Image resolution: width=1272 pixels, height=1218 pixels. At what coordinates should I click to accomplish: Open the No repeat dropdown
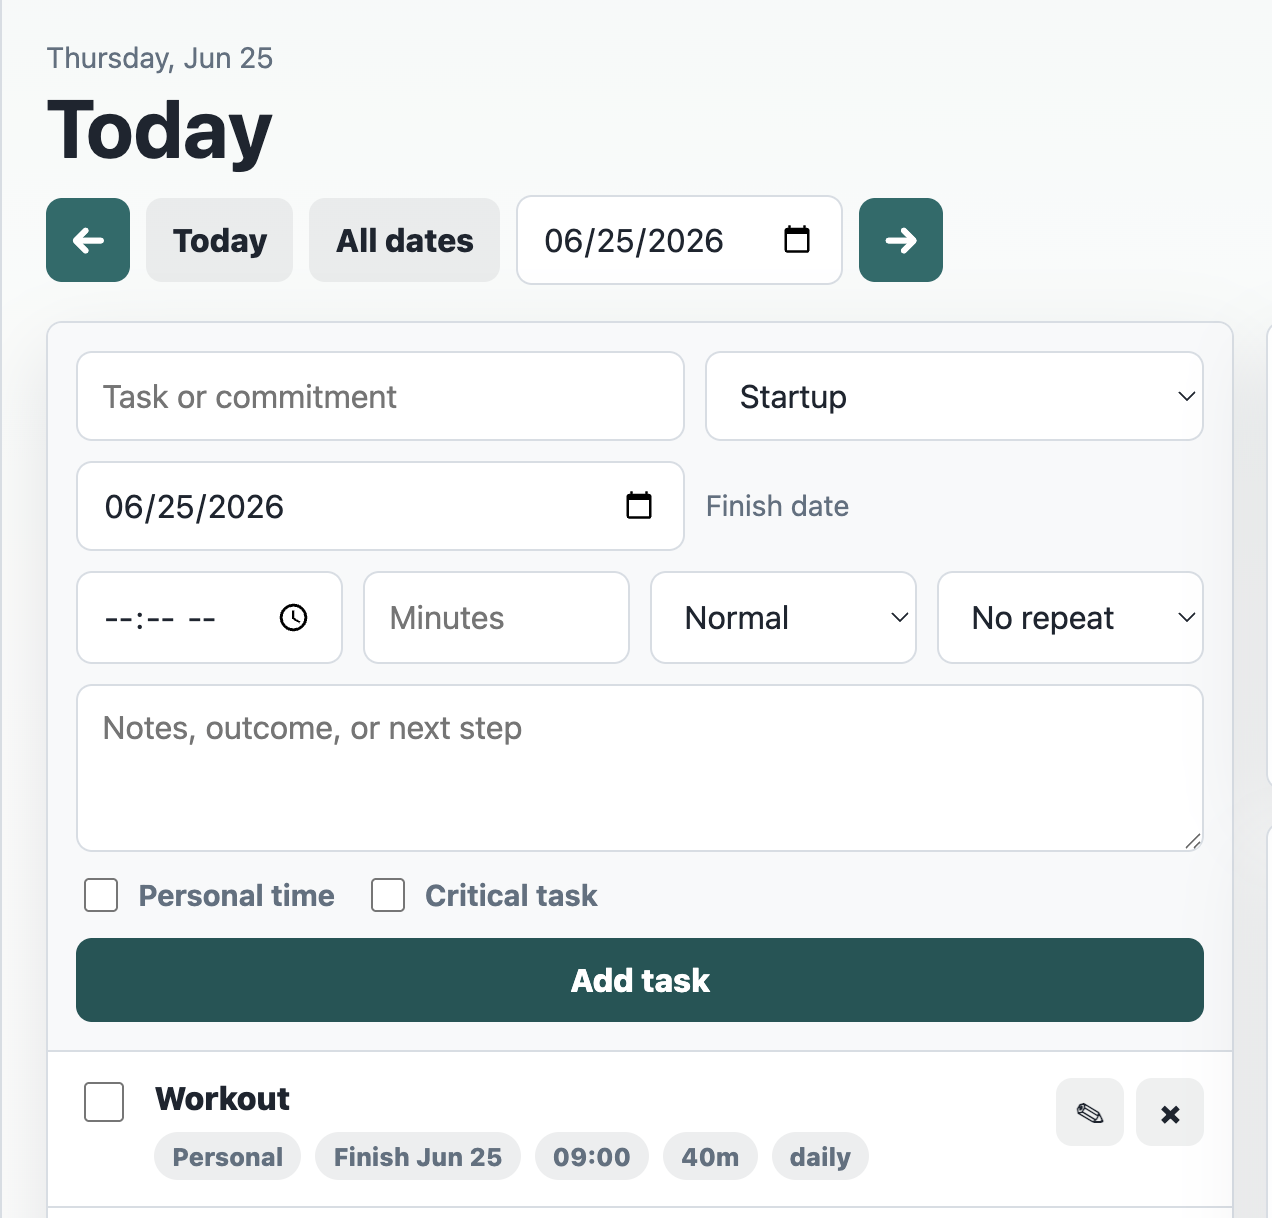tap(1070, 618)
